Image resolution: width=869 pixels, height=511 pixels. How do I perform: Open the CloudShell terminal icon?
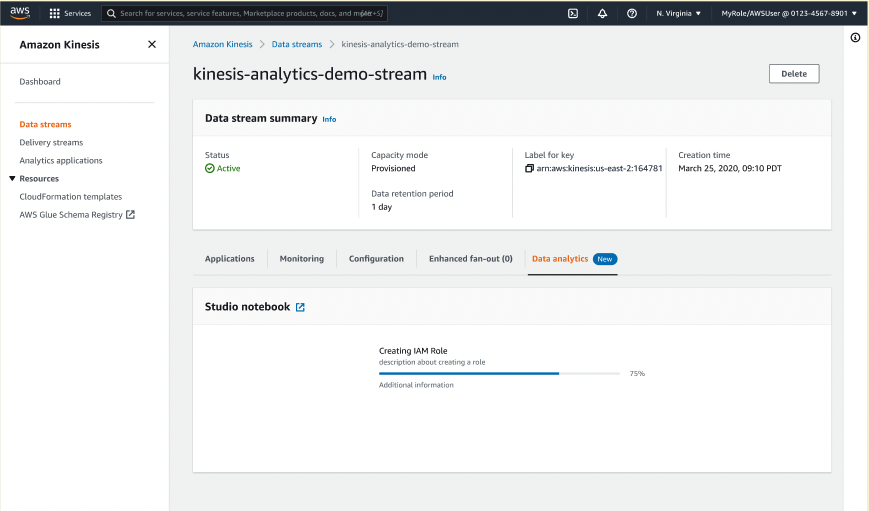[573, 13]
